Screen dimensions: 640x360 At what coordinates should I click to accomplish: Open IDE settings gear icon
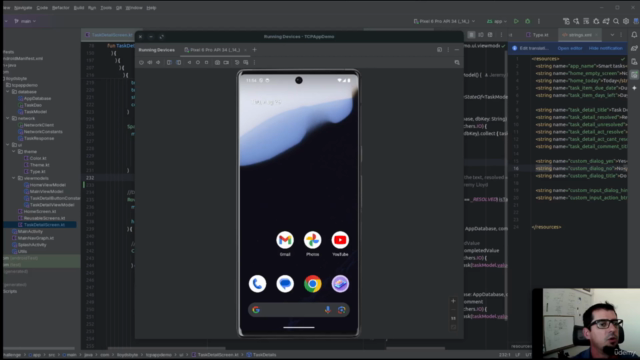pos(626,21)
